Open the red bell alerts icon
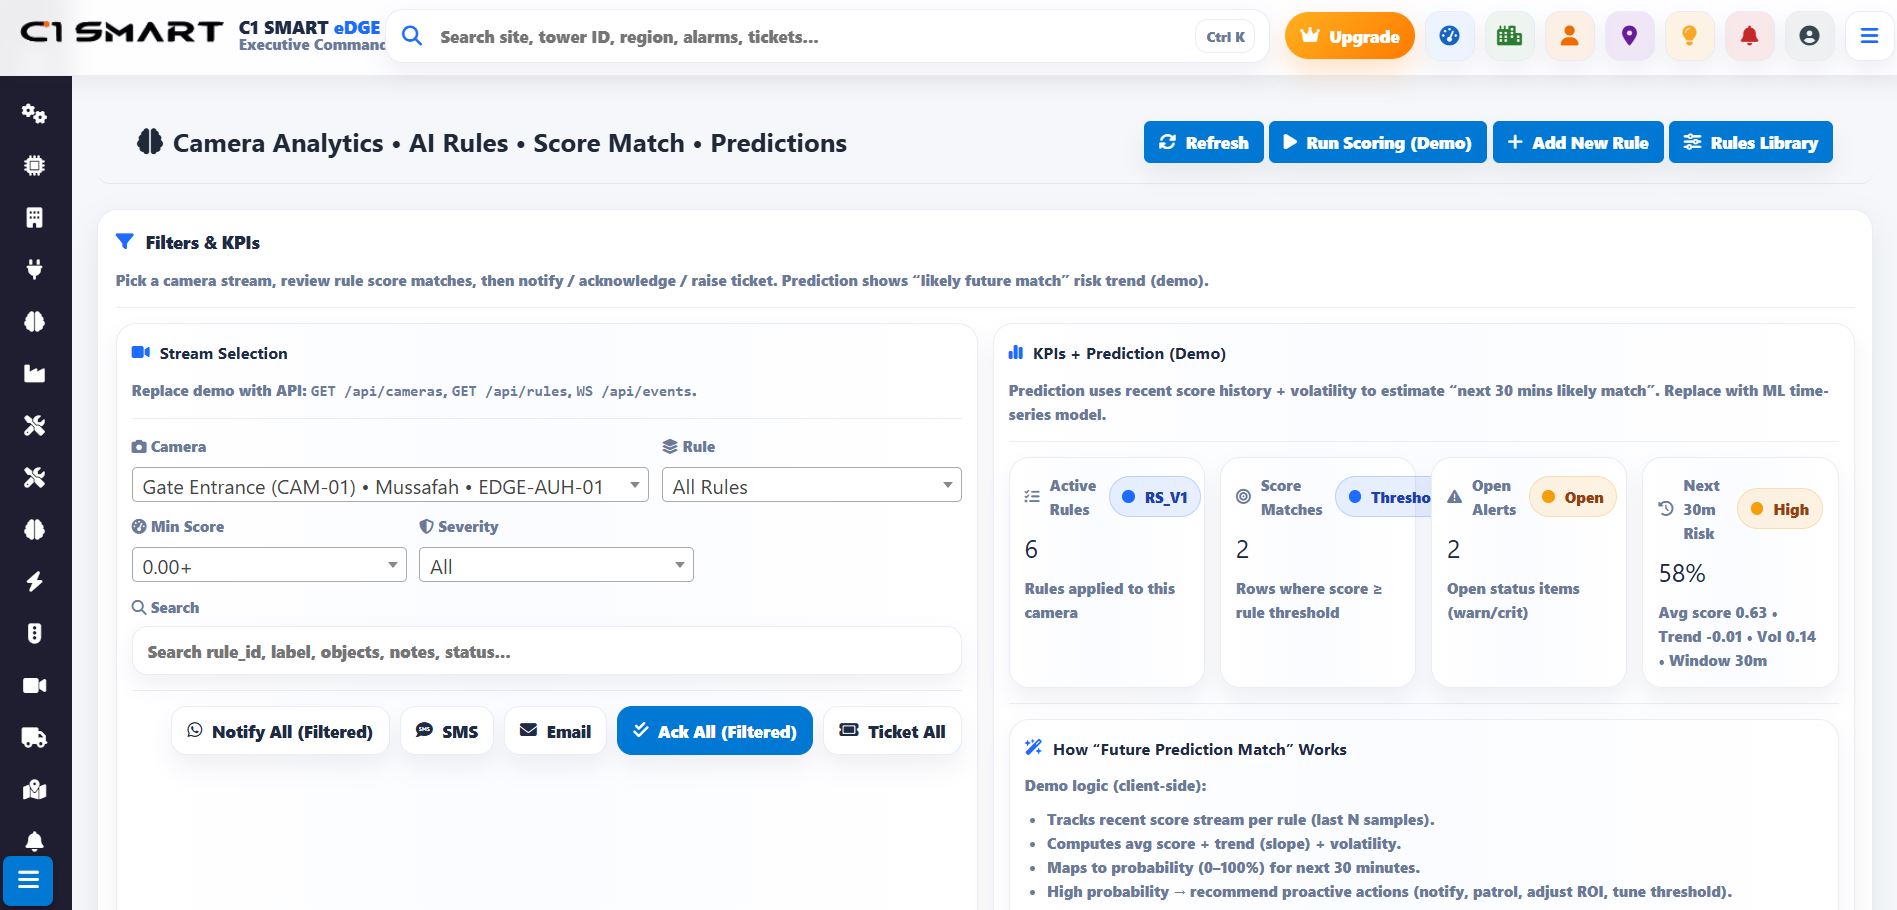Screen dimensions: 1897x910 click(x=1749, y=36)
